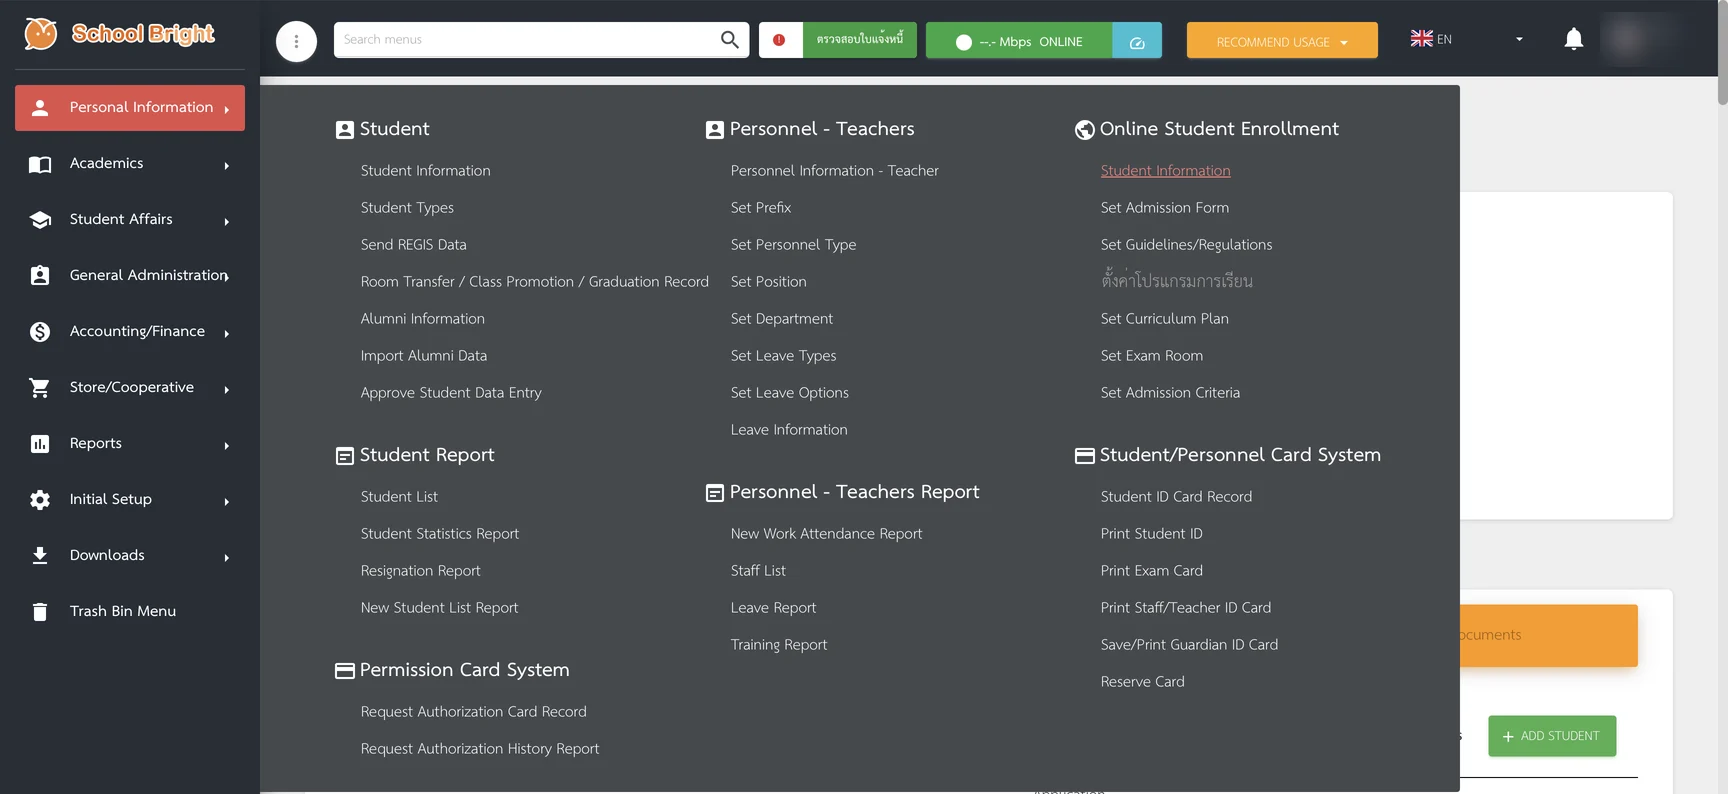Screen dimensions: 1728x794
Task: Click the green ADD STUDENT button
Action: (x=1552, y=736)
